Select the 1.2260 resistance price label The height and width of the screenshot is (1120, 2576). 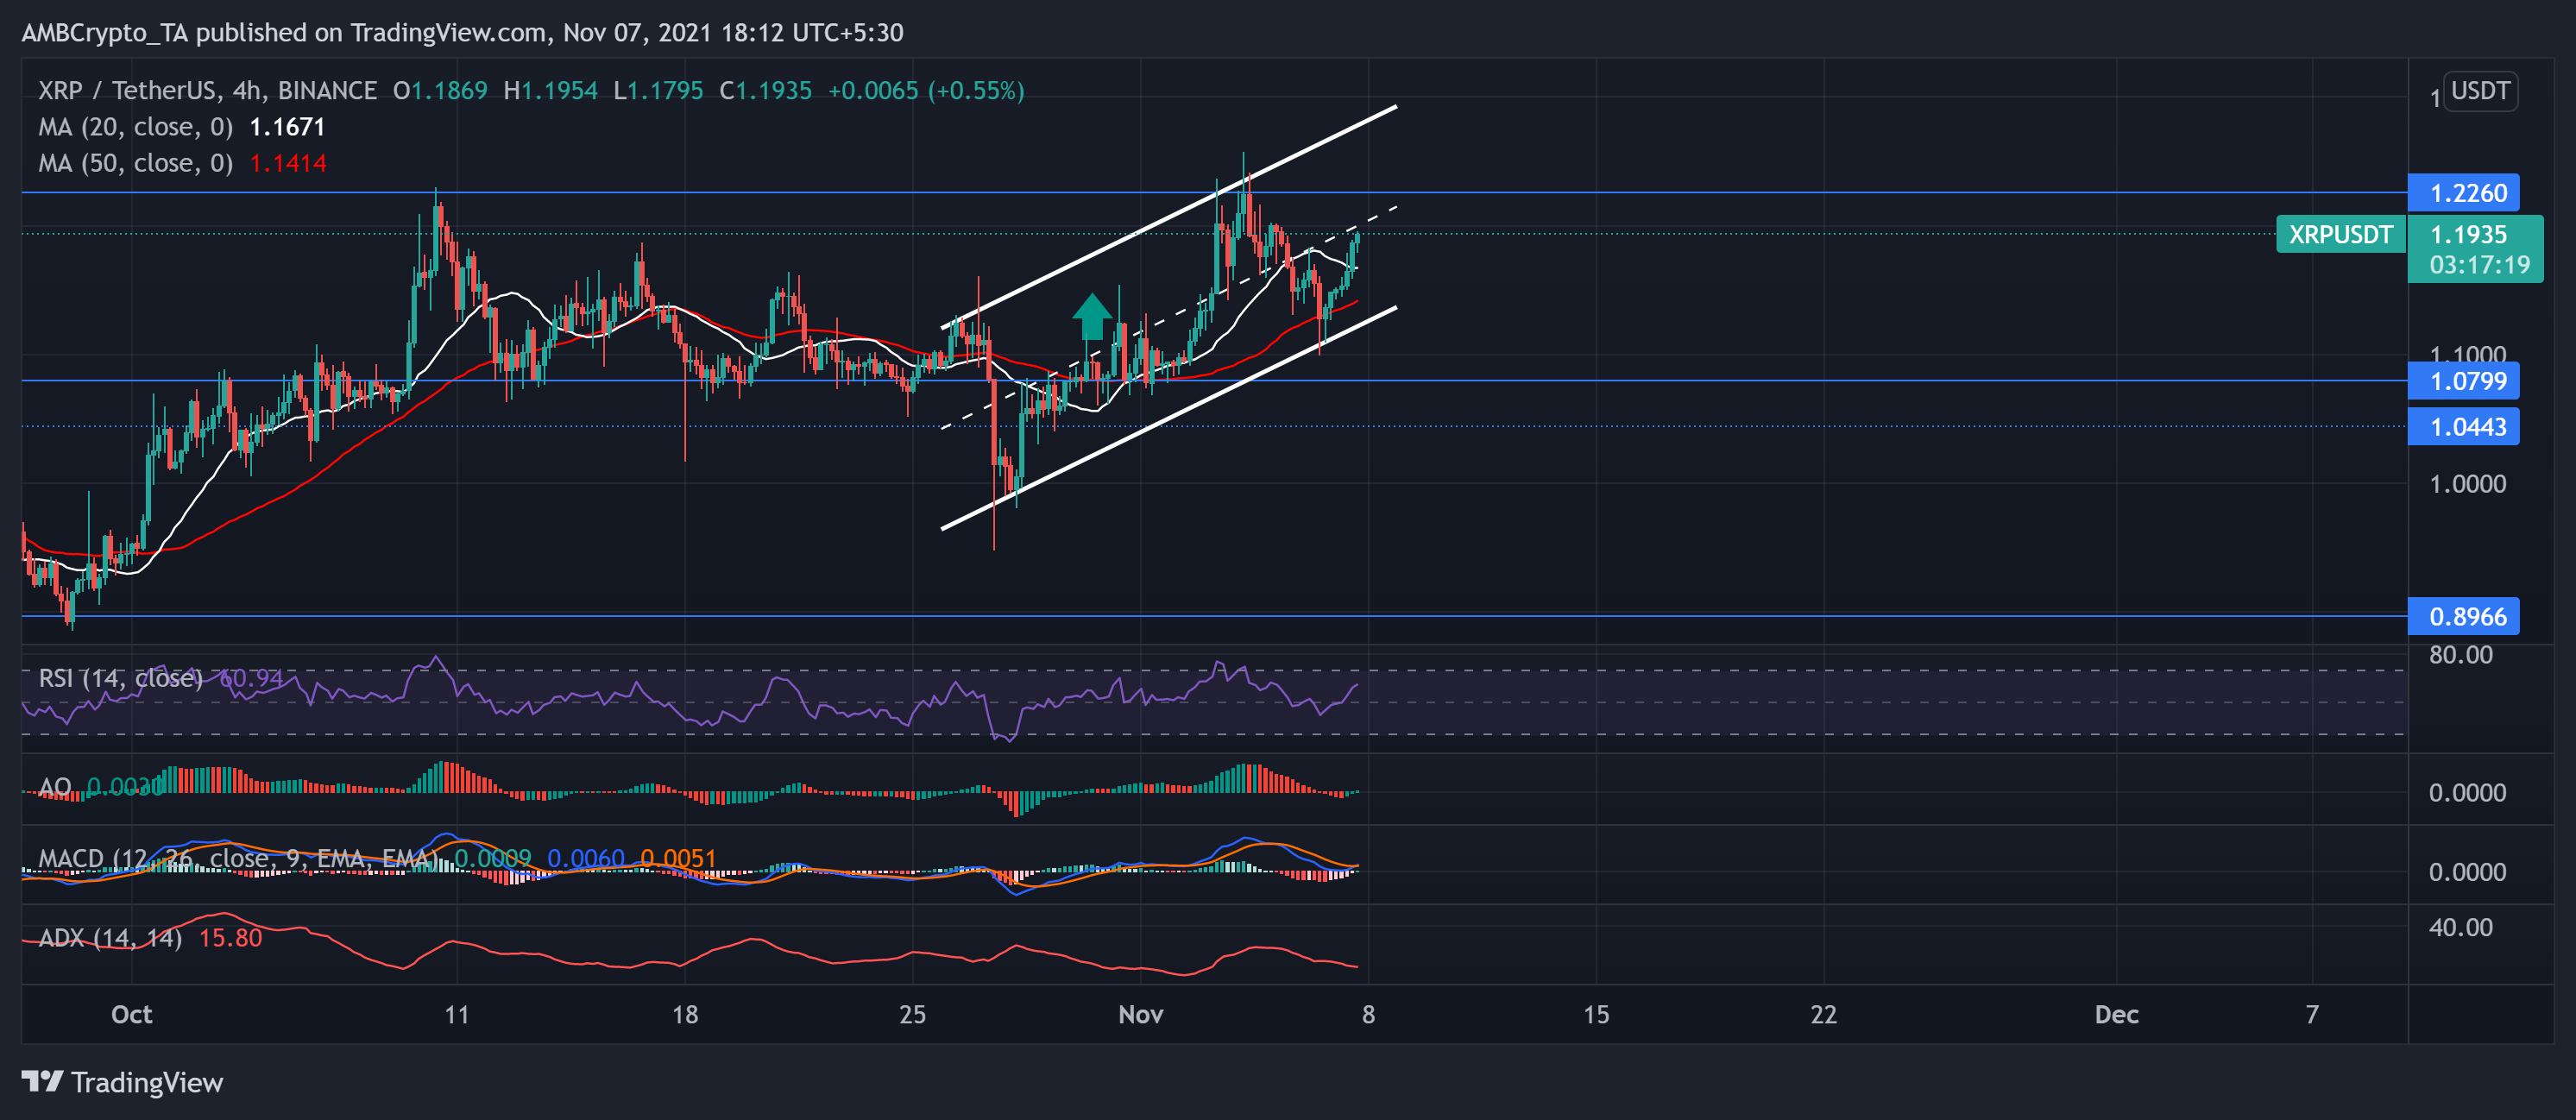(x=2463, y=193)
